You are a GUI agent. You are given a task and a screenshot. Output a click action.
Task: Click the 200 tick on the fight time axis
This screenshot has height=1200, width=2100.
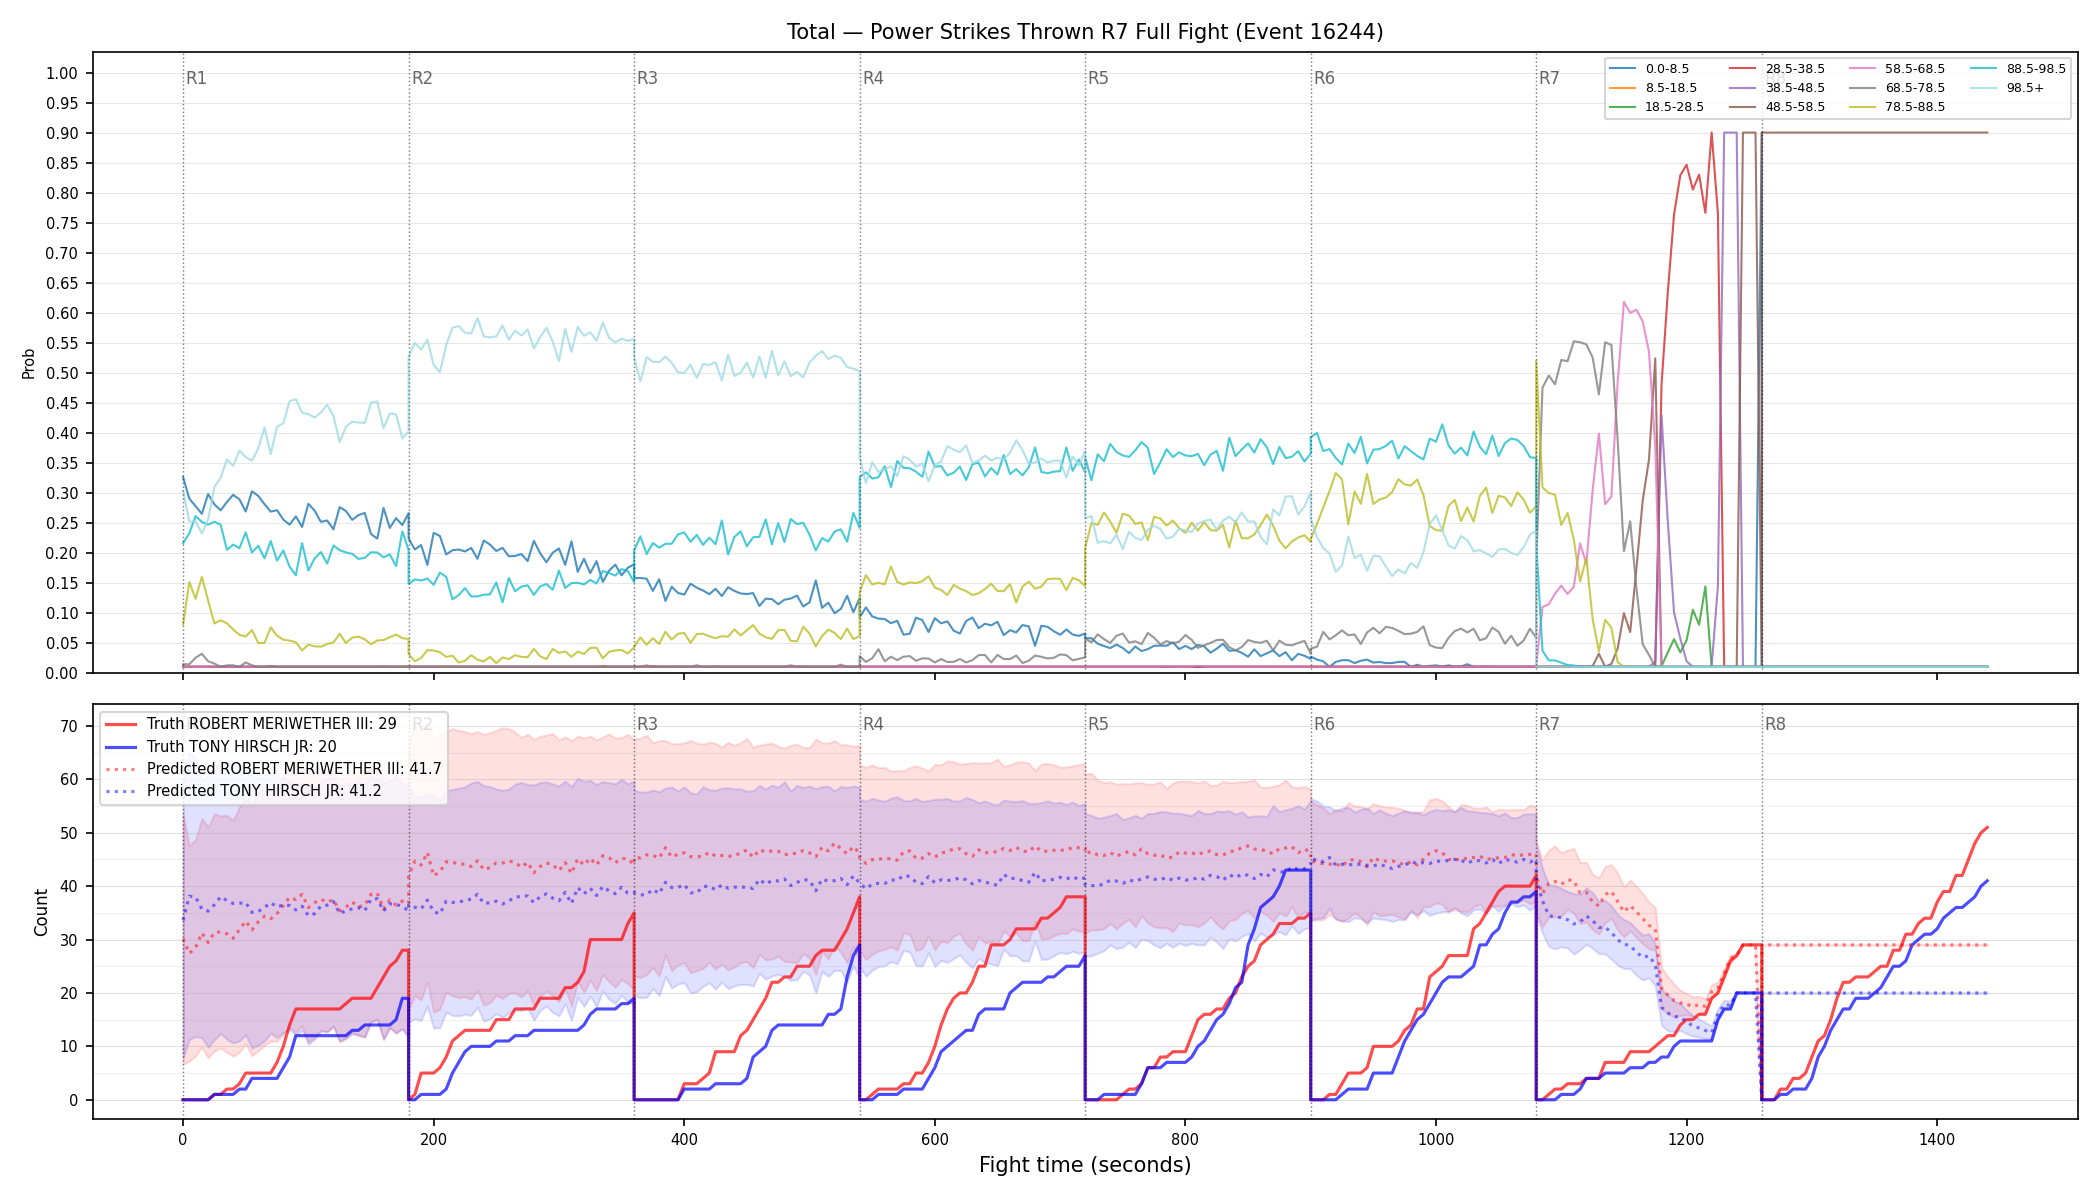pyautogui.click(x=433, y=1139)
